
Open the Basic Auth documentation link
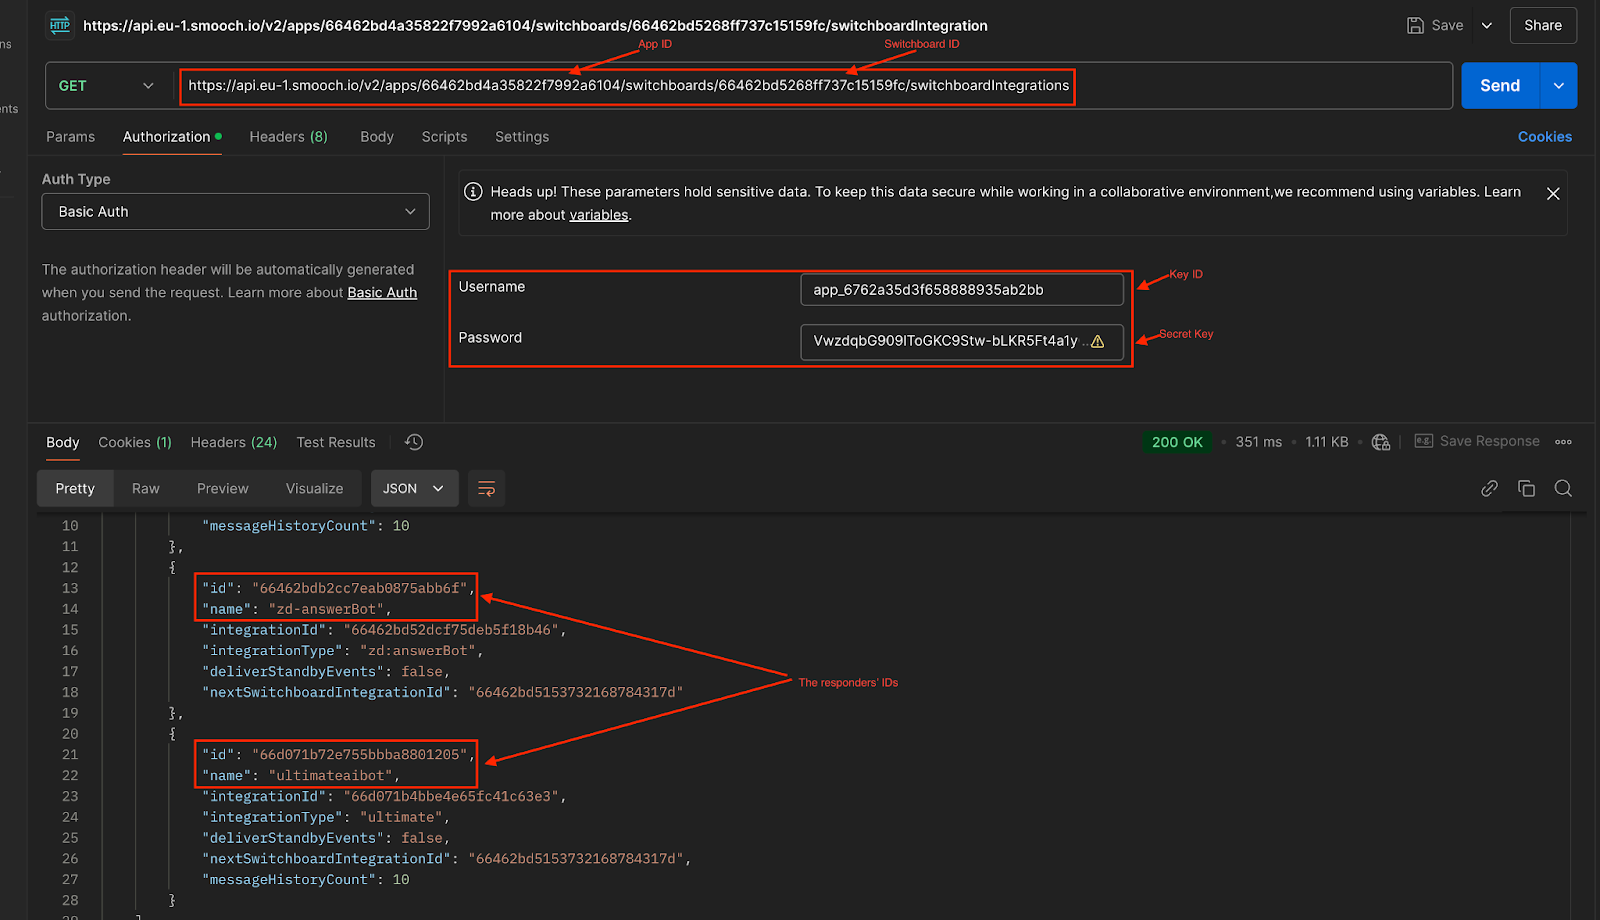382,293
